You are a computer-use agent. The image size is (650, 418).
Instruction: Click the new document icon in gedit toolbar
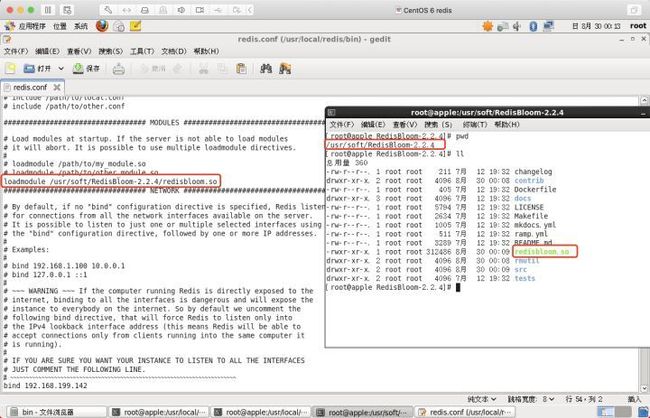10,68
